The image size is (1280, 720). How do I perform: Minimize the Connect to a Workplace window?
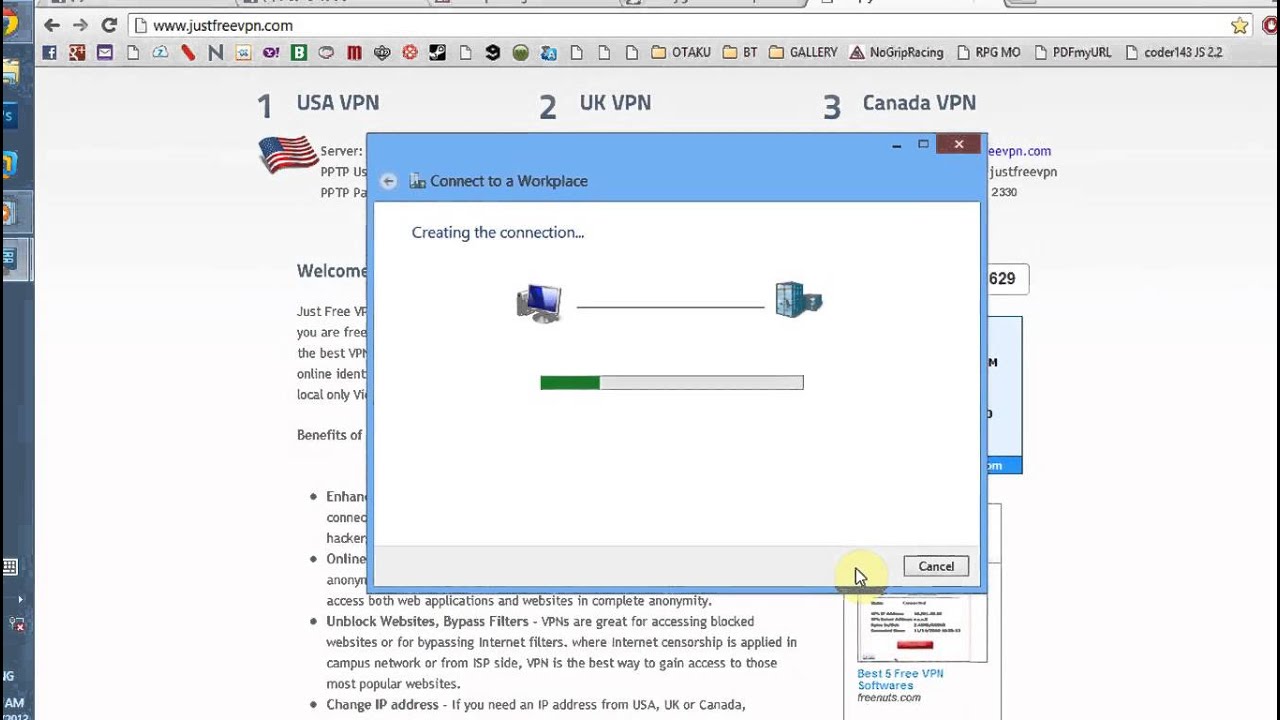pos(896,145)
